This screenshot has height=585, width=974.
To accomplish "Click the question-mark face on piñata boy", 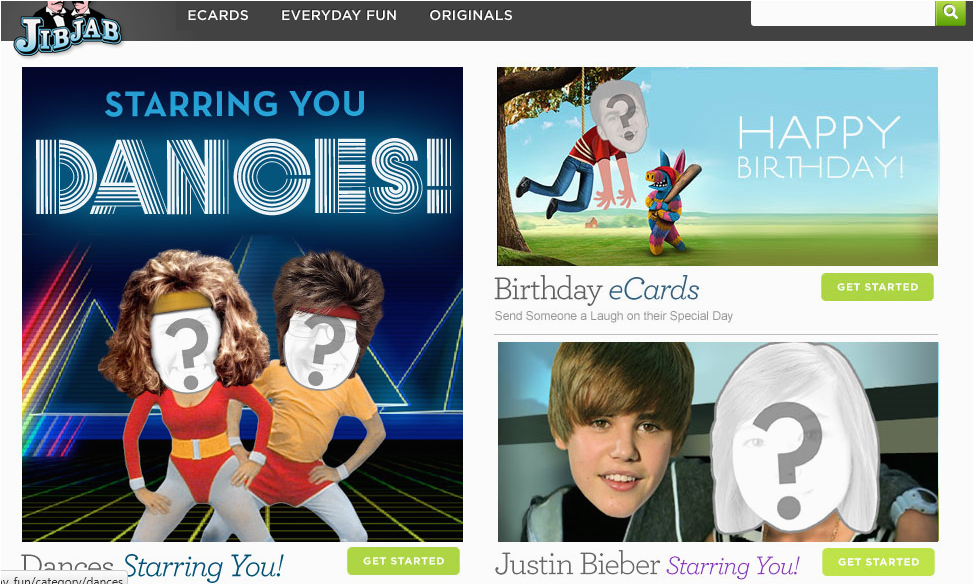I will pyautogui.click(x=619, y=116).
